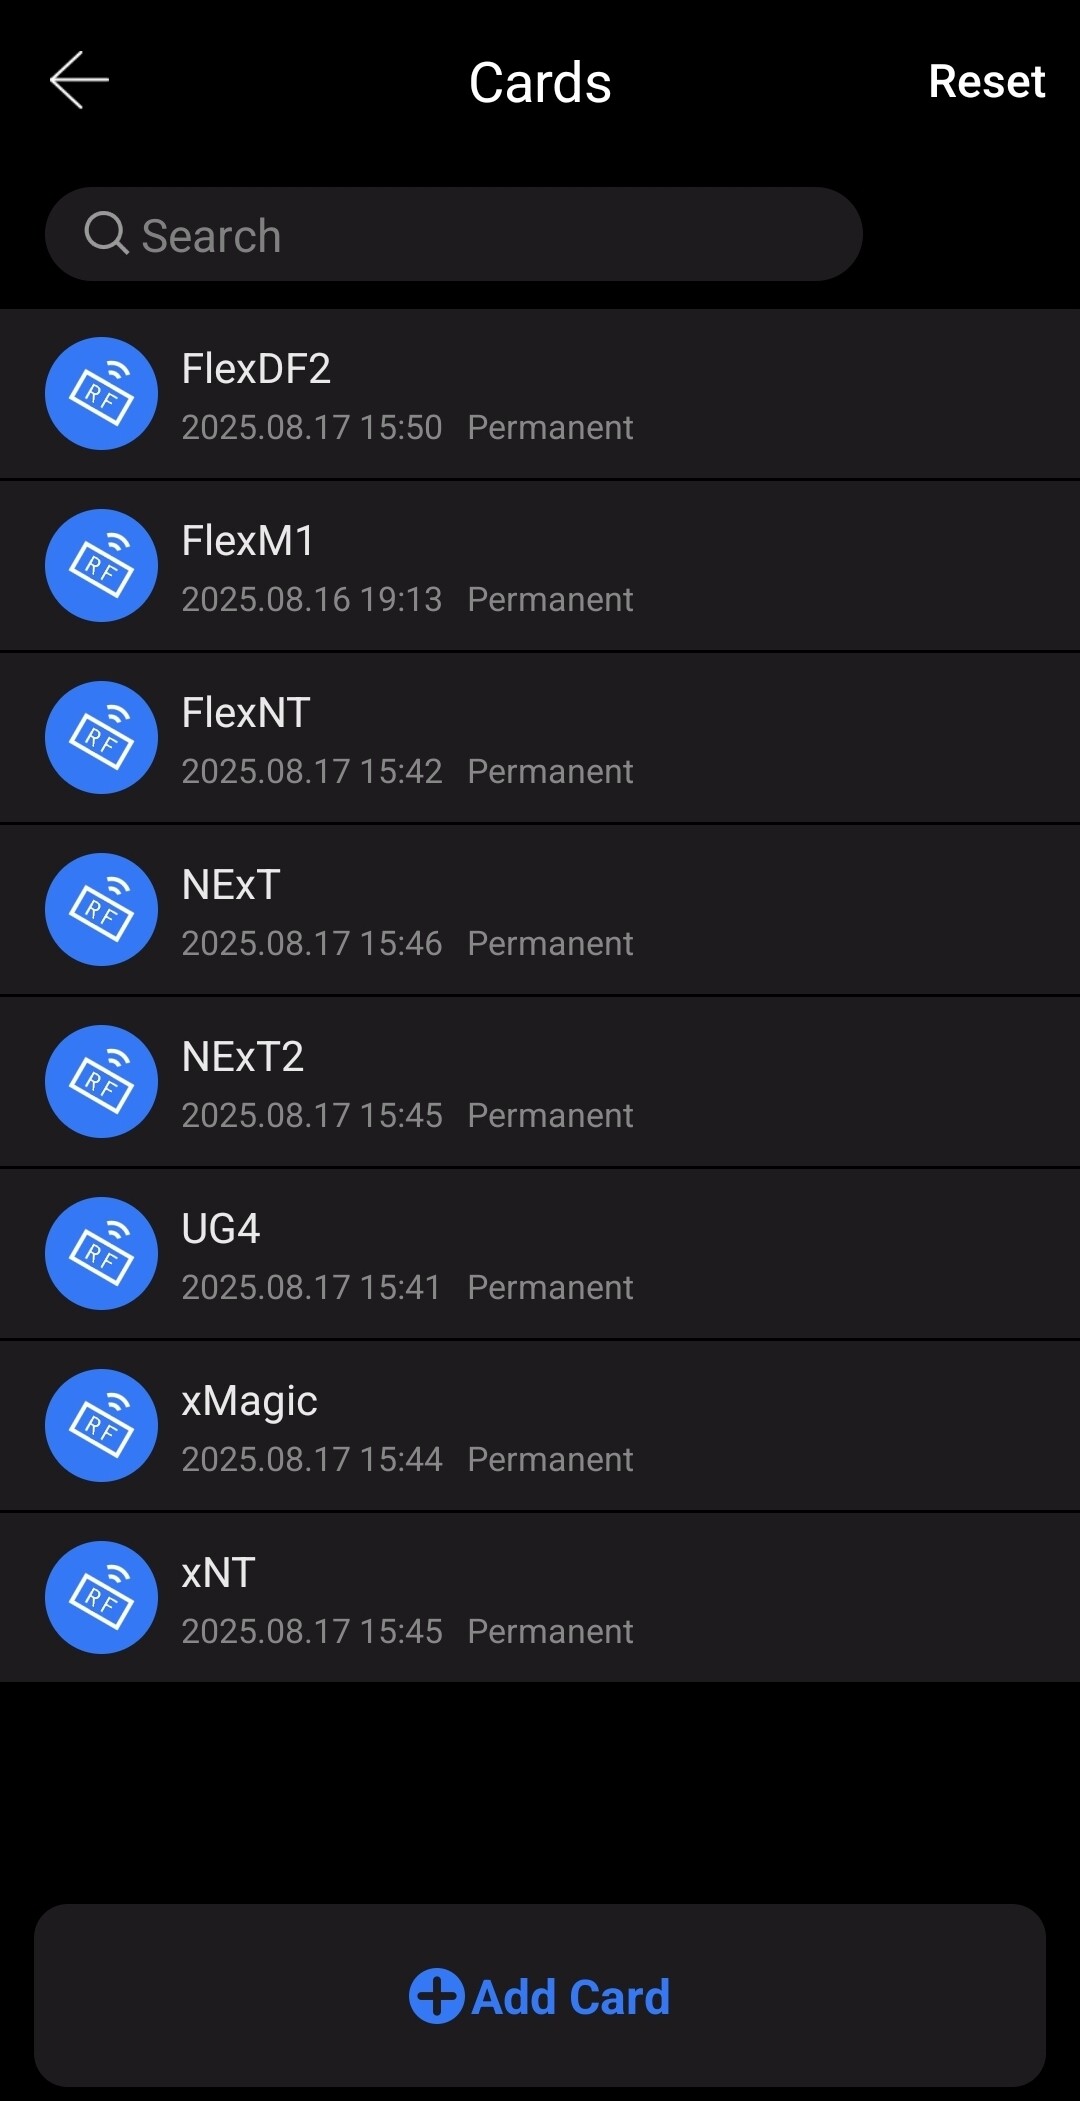Screen dimensions: 1080x2101
Task: Focus the Search input field
Action: [480, 235]
